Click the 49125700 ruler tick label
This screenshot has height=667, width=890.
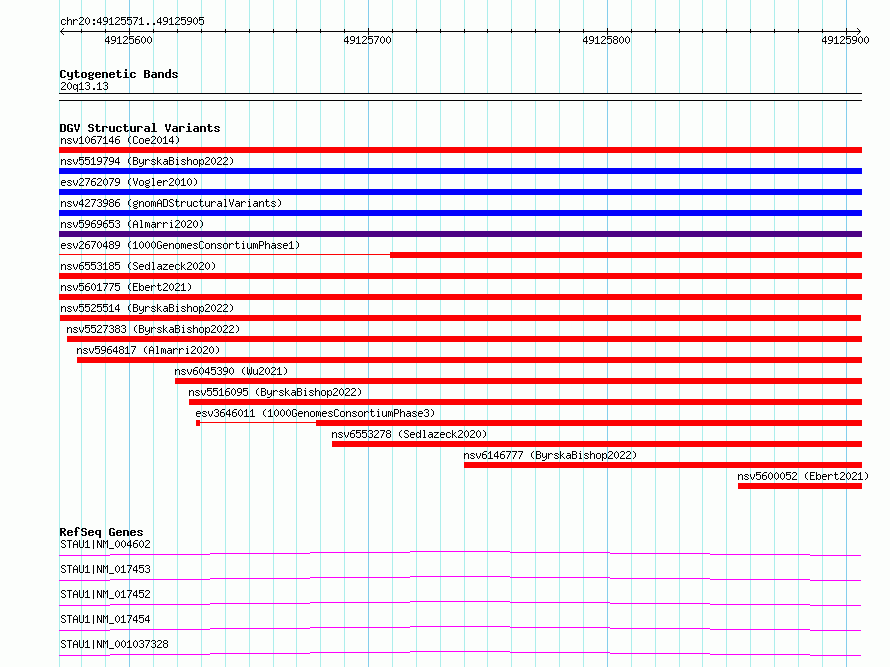367,40
